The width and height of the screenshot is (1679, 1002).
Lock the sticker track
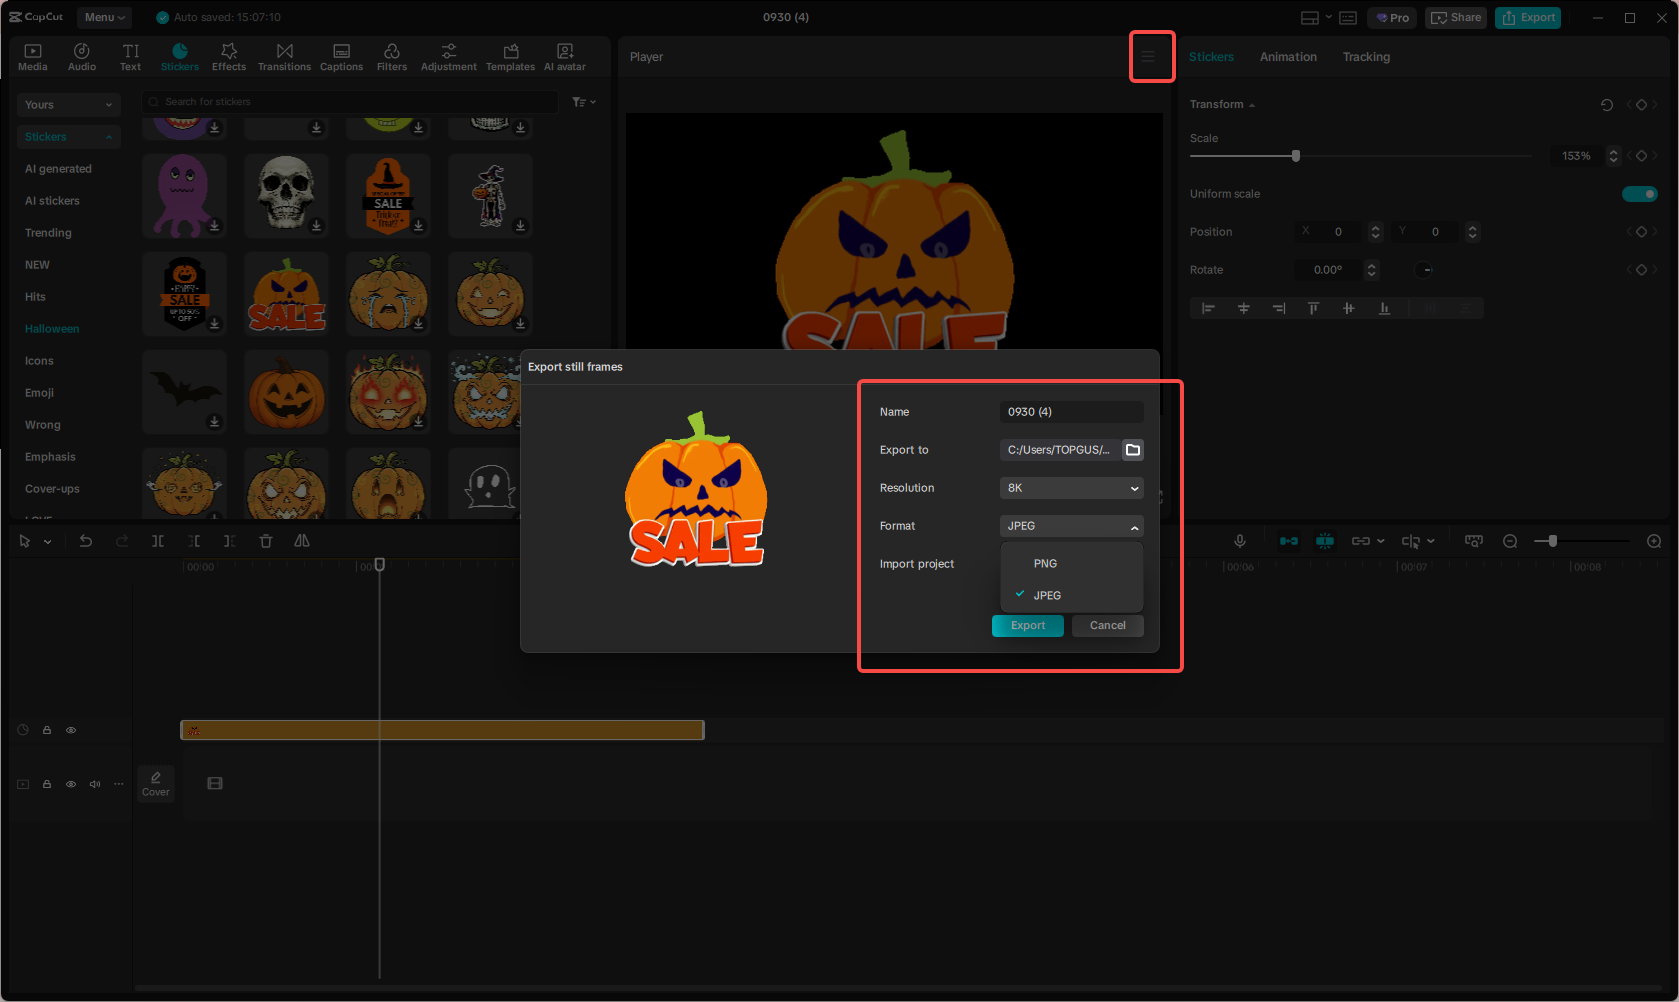[47, 730]
